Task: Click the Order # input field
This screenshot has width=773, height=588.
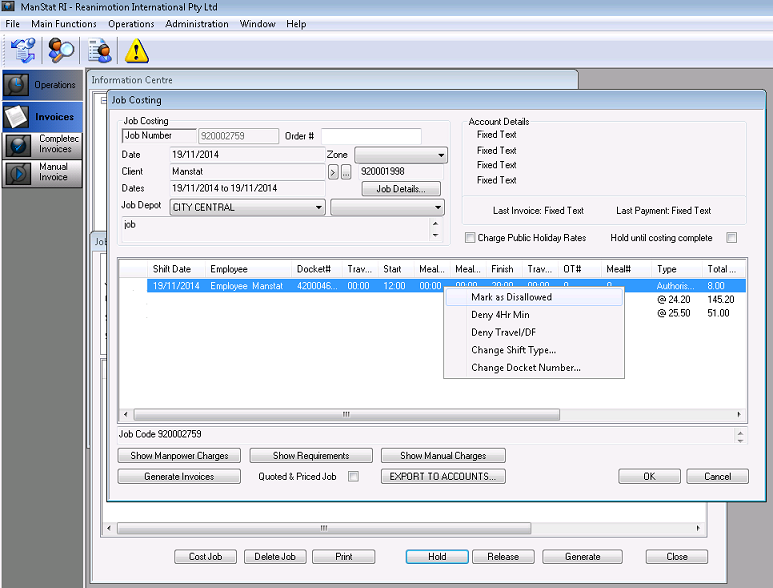Action: pyautogui.click(x=371, y=136)
